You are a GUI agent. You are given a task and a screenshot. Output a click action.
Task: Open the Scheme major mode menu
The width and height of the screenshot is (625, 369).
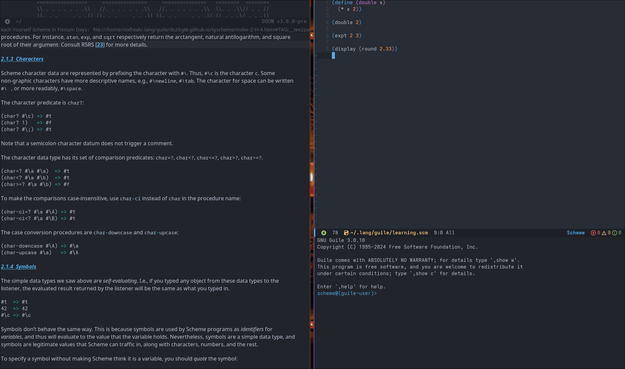tap(576, 233)
